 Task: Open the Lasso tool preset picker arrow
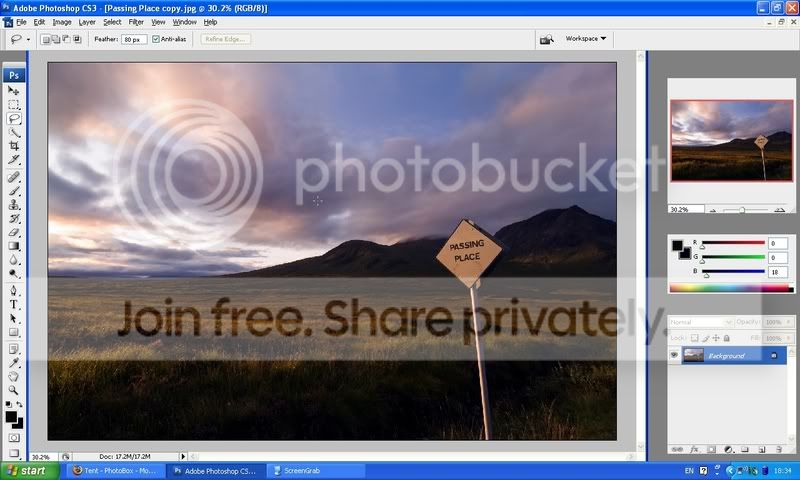click(x=29, y=39)
